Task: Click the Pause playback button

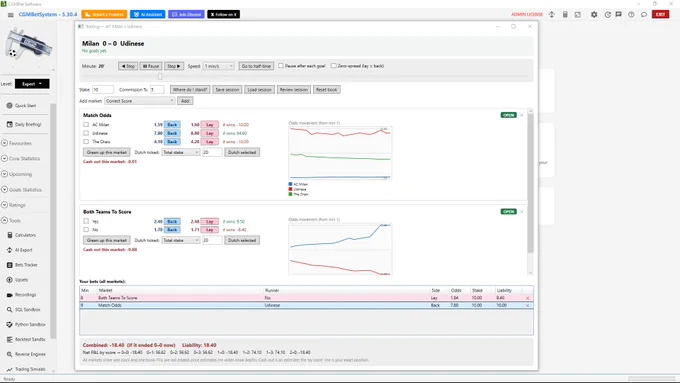Action: pyautogui.click(x=151, y=66)
